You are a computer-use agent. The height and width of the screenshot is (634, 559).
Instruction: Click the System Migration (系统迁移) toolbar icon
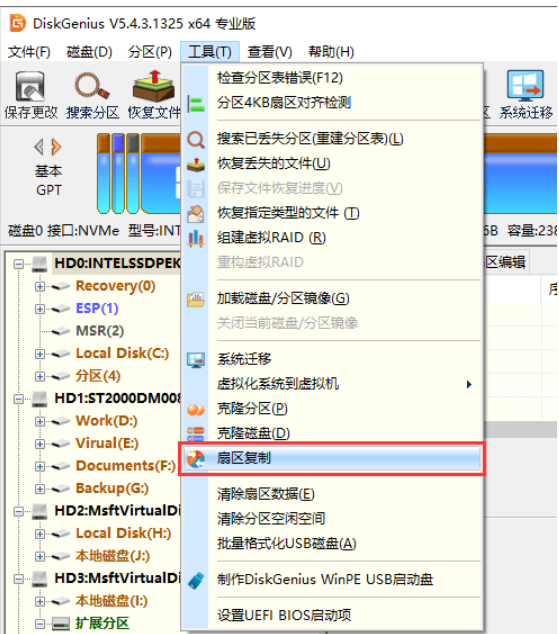525,85
